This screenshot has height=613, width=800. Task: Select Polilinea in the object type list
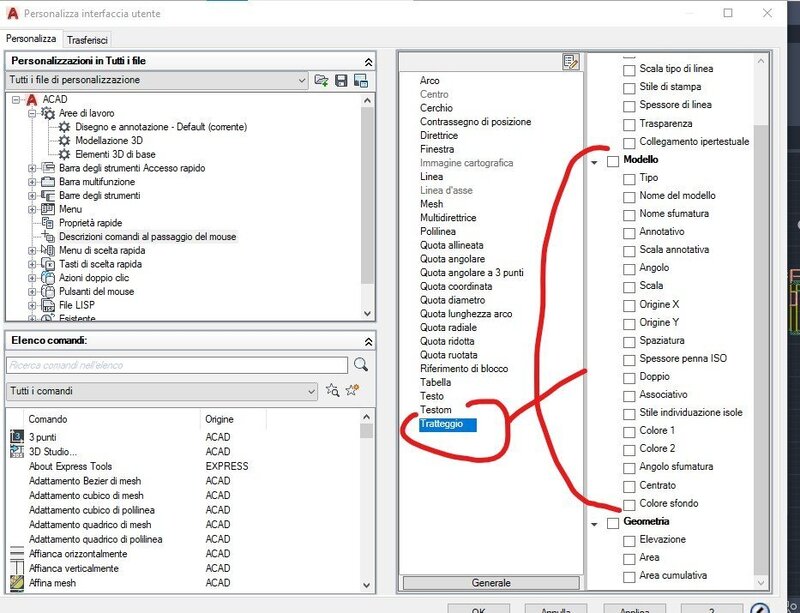tap(438, 231)
